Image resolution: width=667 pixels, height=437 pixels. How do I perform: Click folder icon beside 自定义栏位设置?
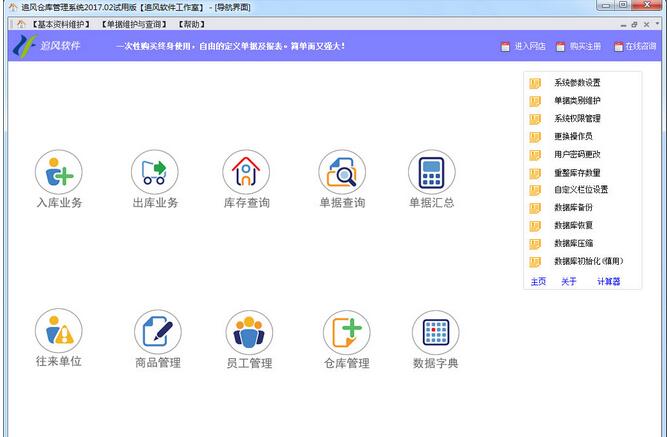[535, 190]
